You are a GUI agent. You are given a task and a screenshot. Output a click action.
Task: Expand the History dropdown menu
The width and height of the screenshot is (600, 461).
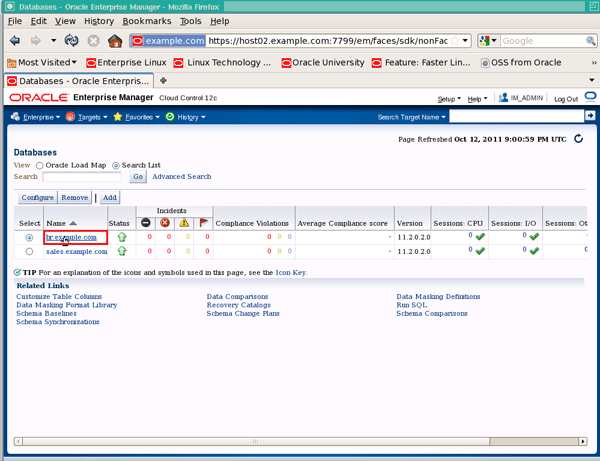pyautogui.click(x=186, y=117)
